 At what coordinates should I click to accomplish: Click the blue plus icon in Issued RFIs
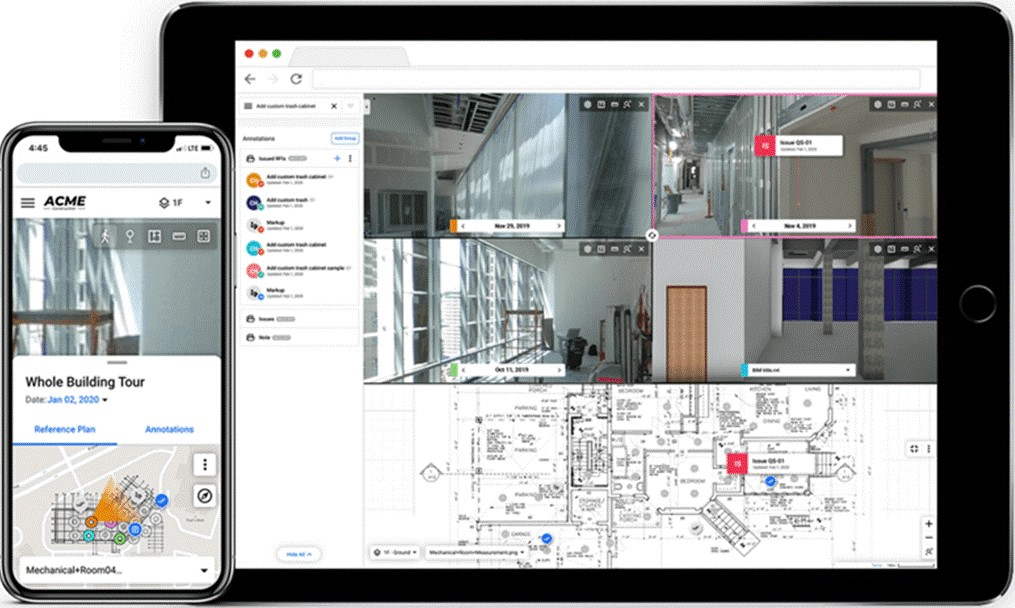point(337,159)
